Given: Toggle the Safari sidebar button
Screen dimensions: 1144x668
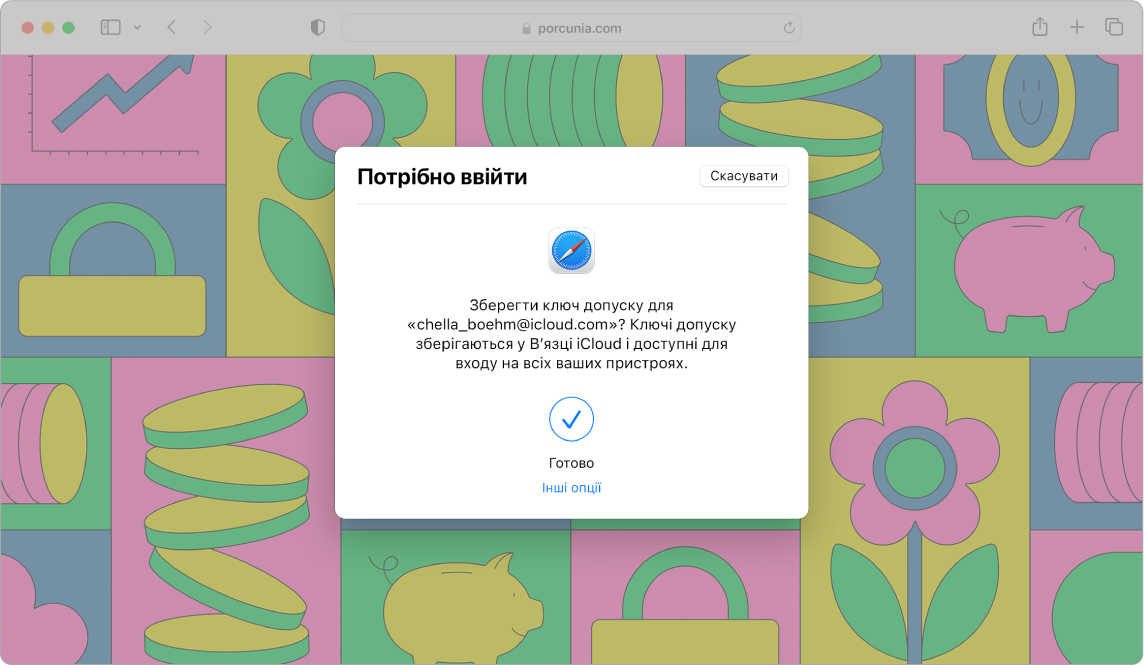Looking at the screenshot, I should (110, 28).
